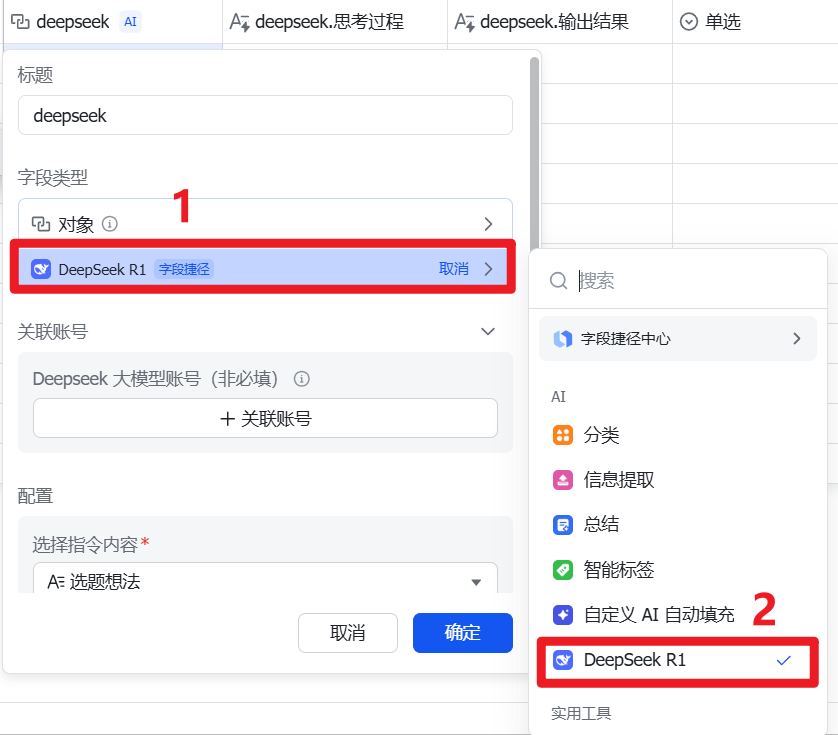This screenshot has height=735, width=838.
Task: Click the deepseek.思考过程 column header
Action: (335, 22)
